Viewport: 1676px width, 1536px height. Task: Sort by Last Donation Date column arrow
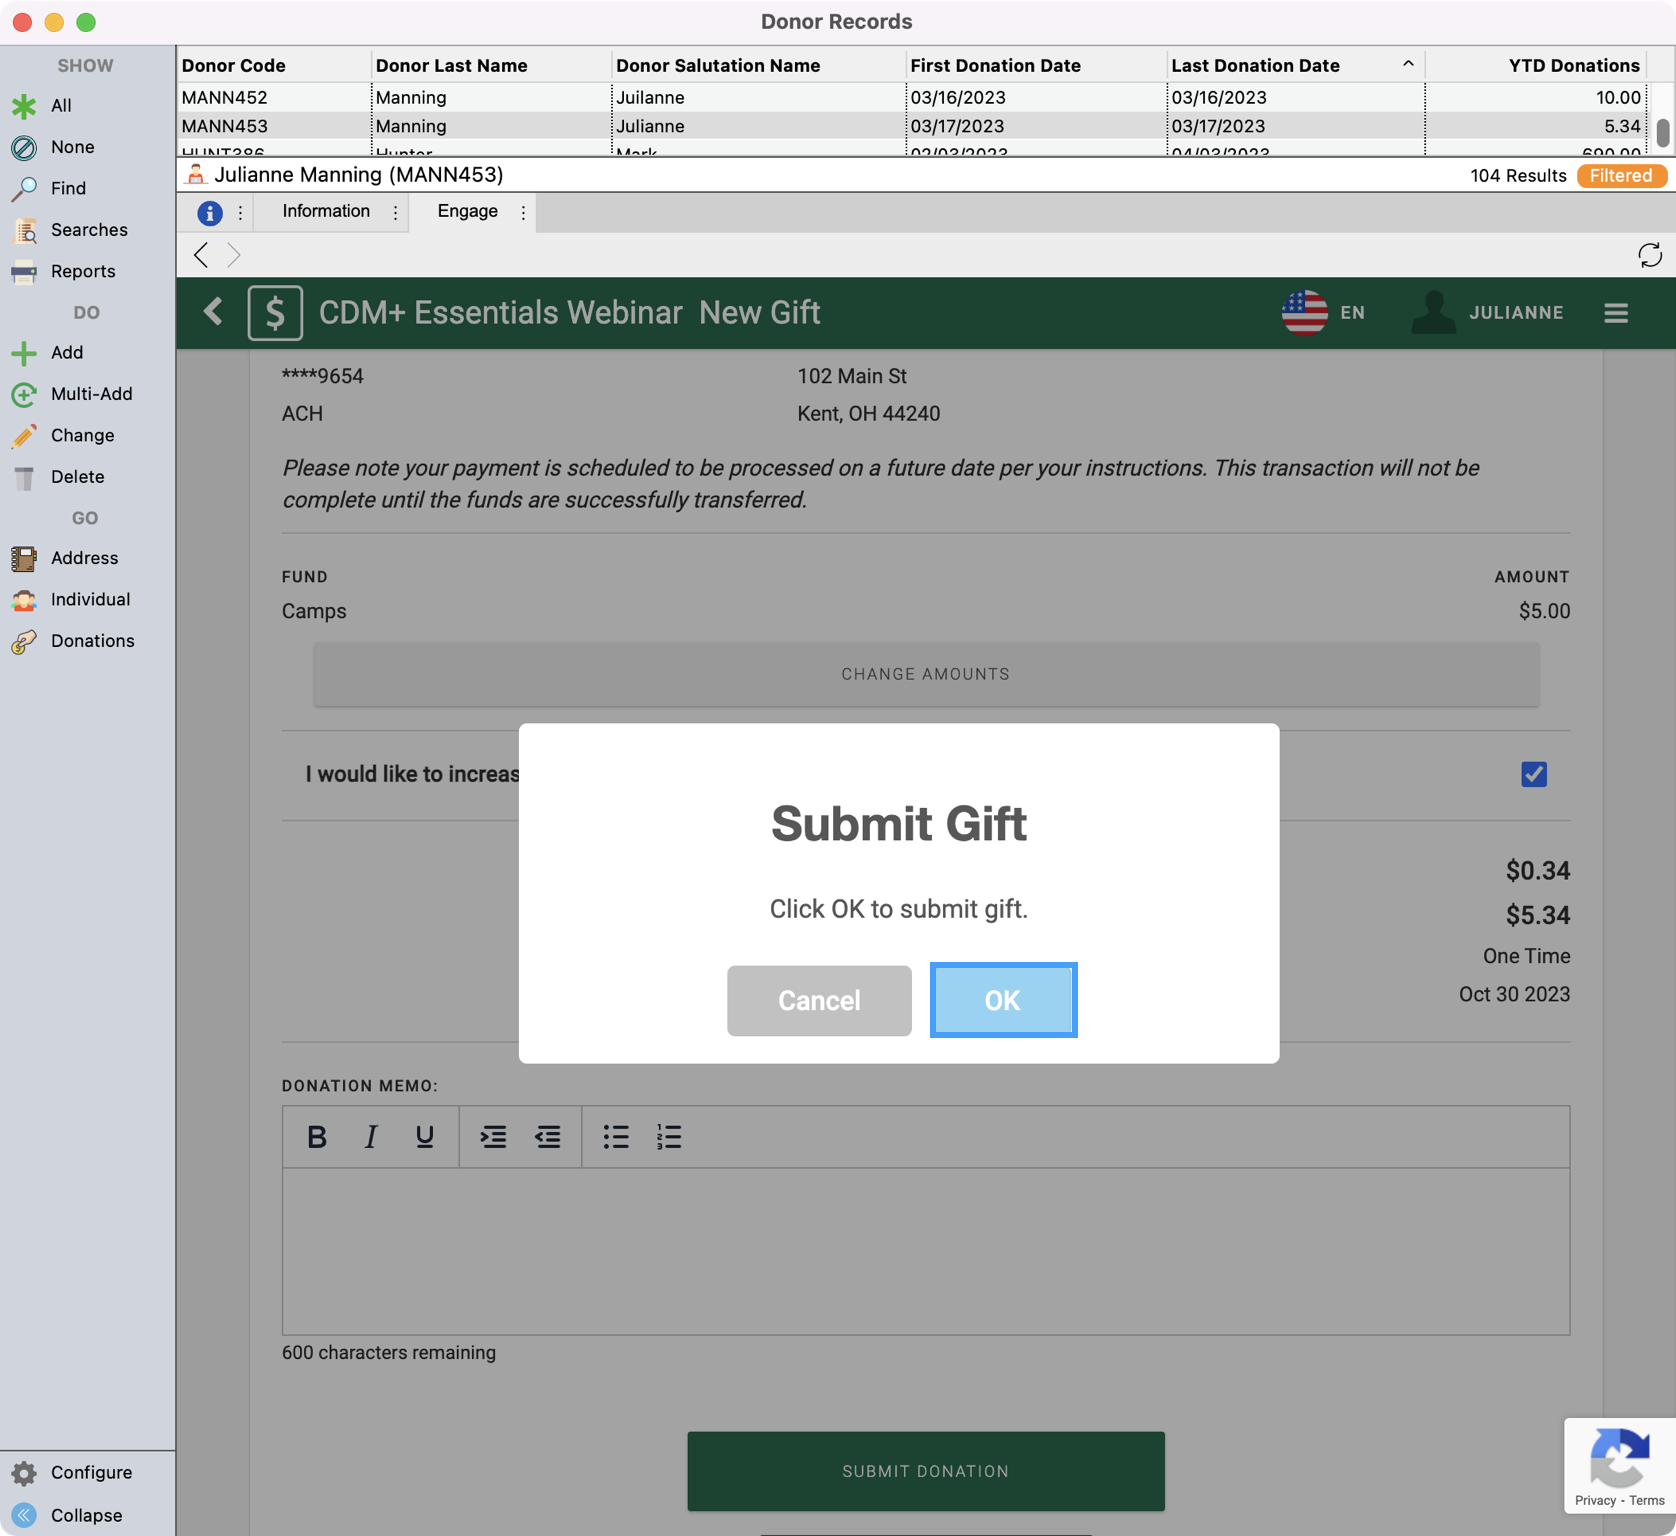coord(1407,64)
